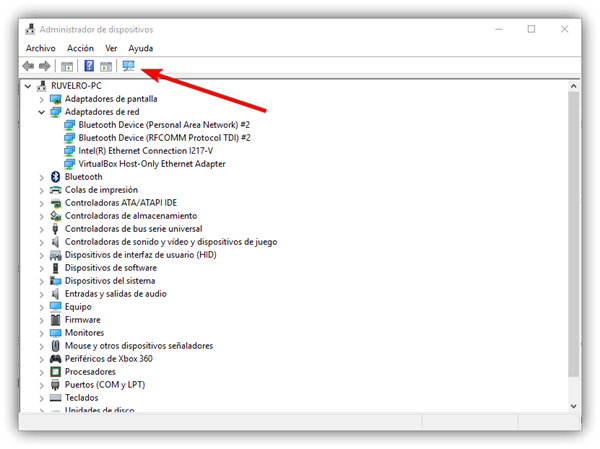Click the Controladoras ATA/ATAPI IDE icon
Image resolution: width=600 pixels, height=449 pixels.
(x=55, y=203)
